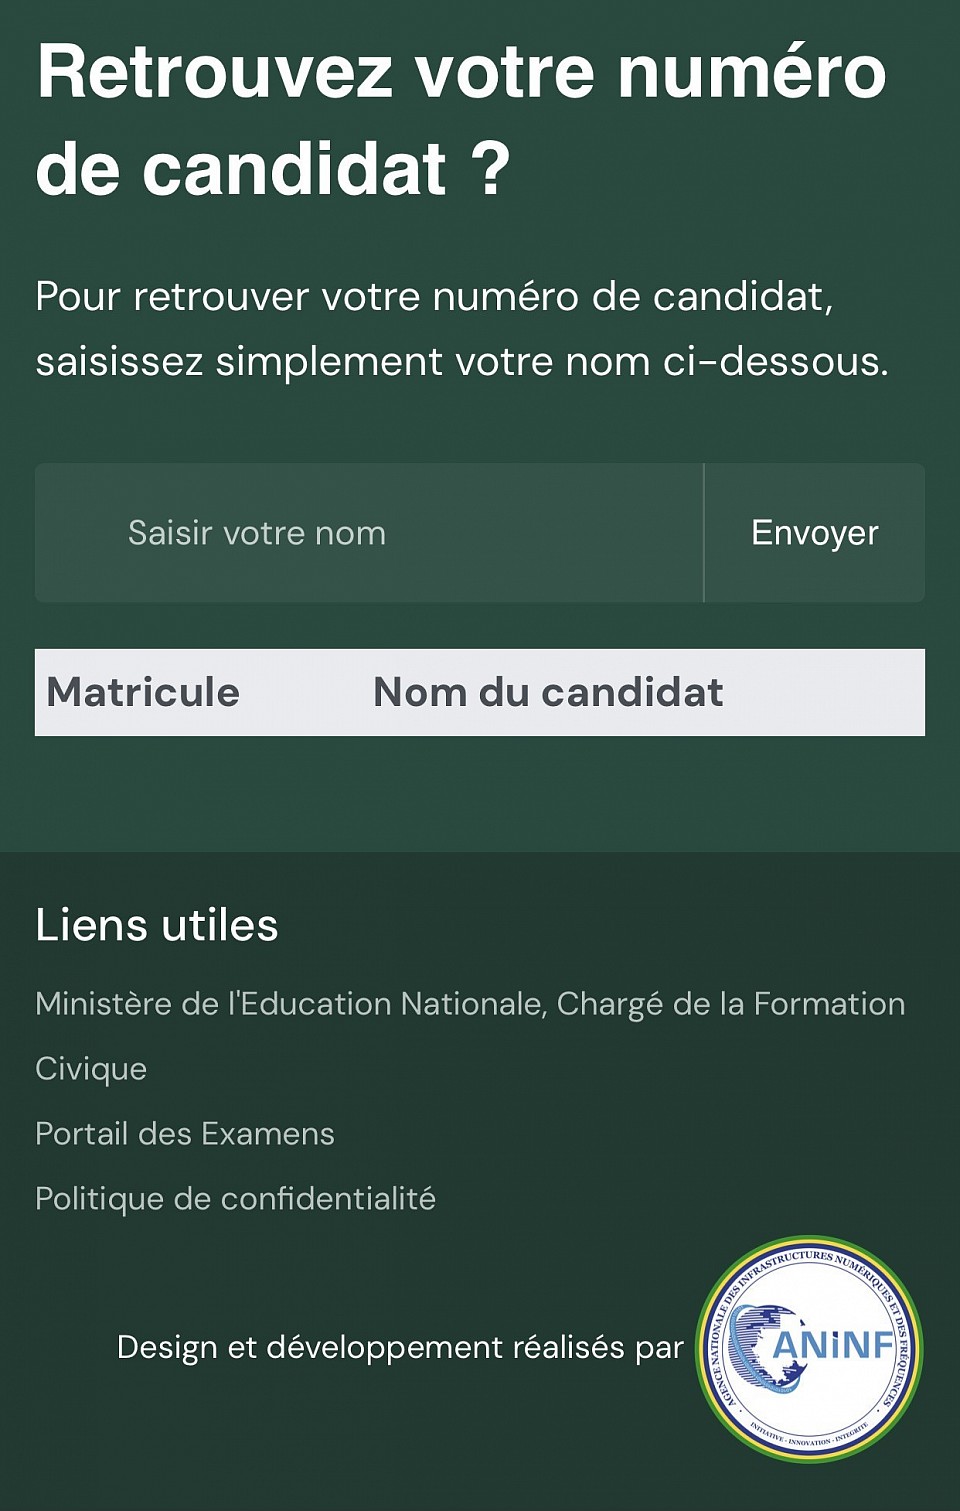Select the "Nom du candidat" column header

pyautogui.click(x=548, y=692)
